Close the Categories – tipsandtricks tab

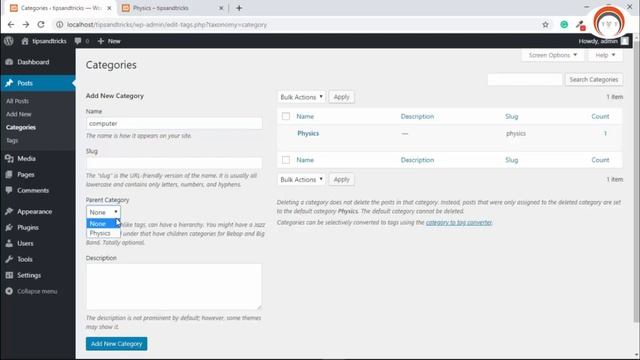tap(109, 8)
